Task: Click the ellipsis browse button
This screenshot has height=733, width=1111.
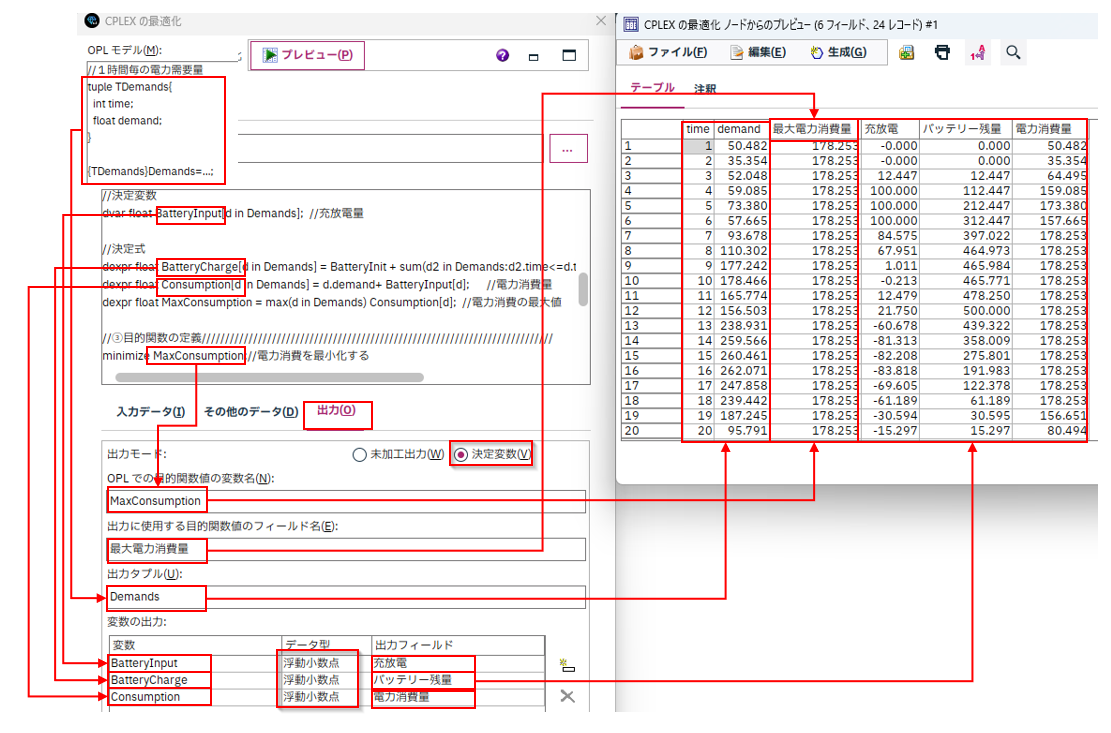Action: [568, 149]
